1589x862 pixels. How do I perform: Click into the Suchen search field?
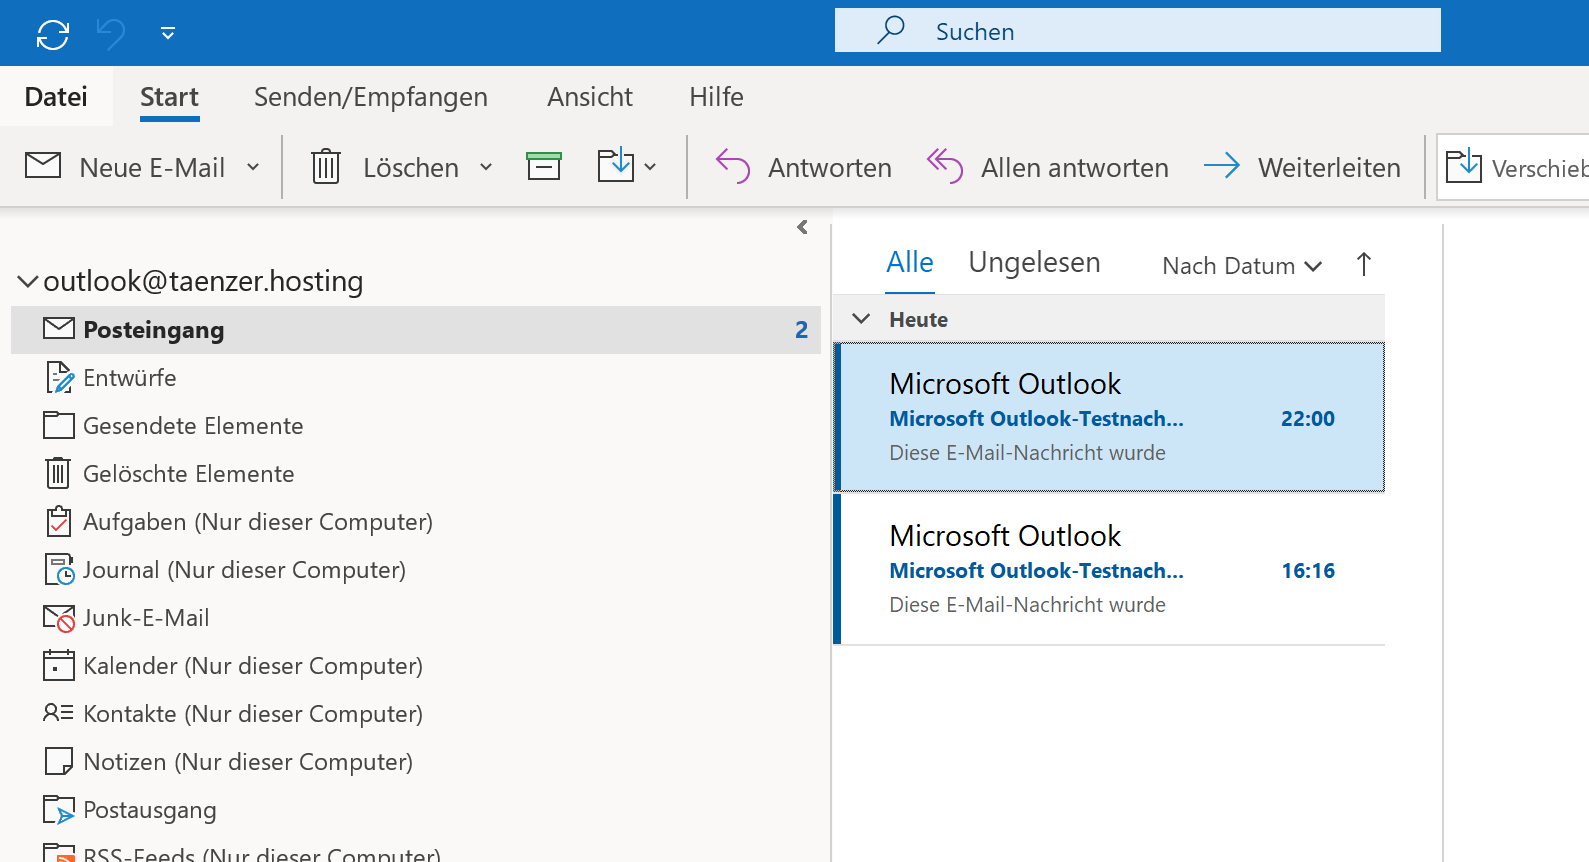(x=1137, y=31)
